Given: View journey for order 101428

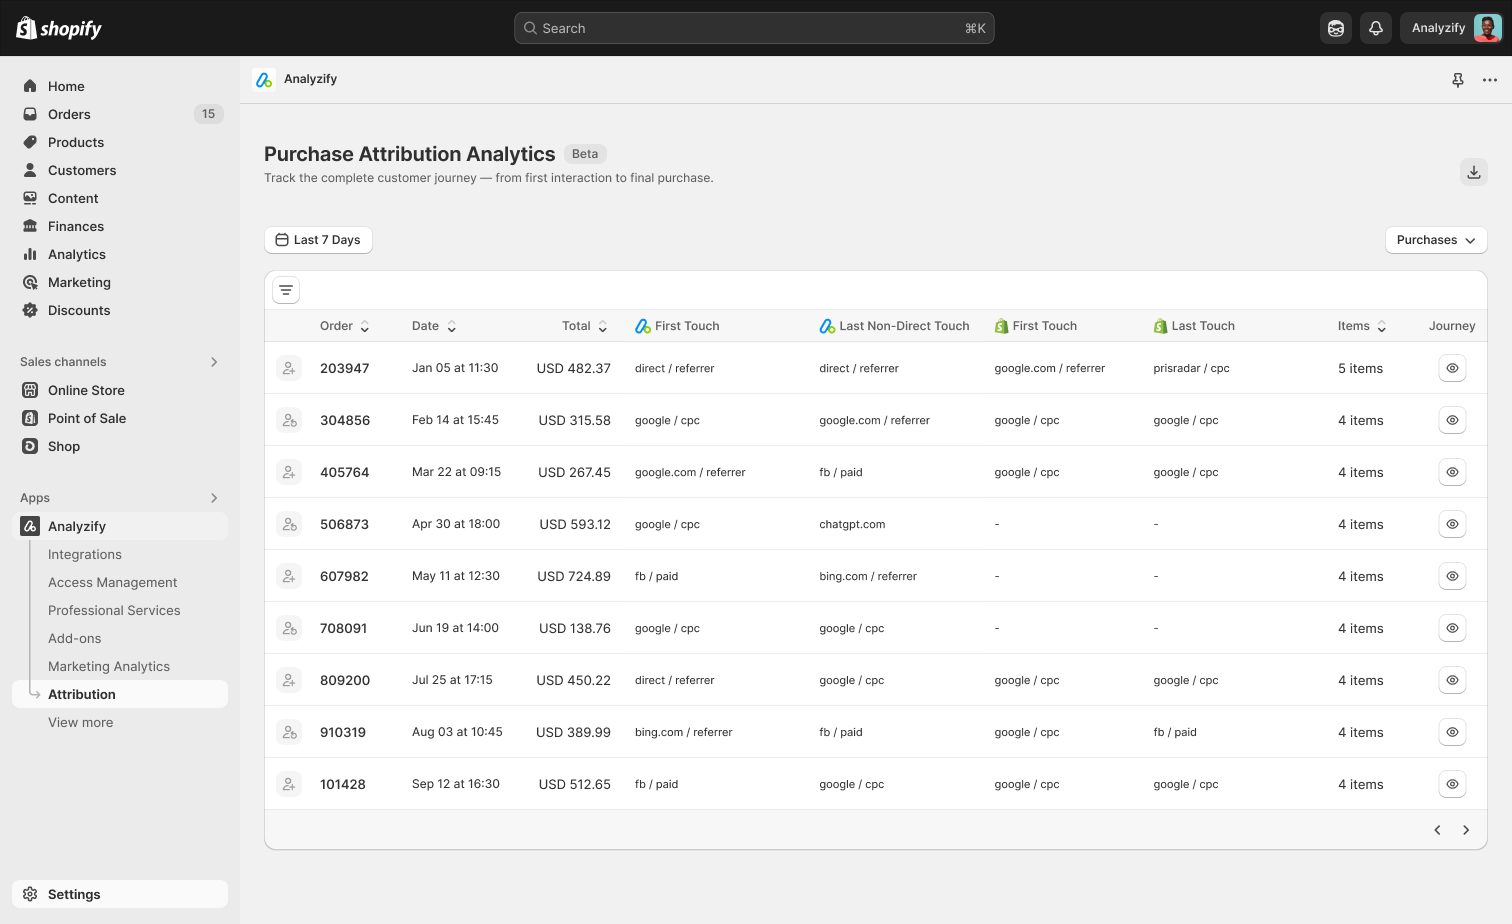Looking at the screenshot, I should [1452, 784].
